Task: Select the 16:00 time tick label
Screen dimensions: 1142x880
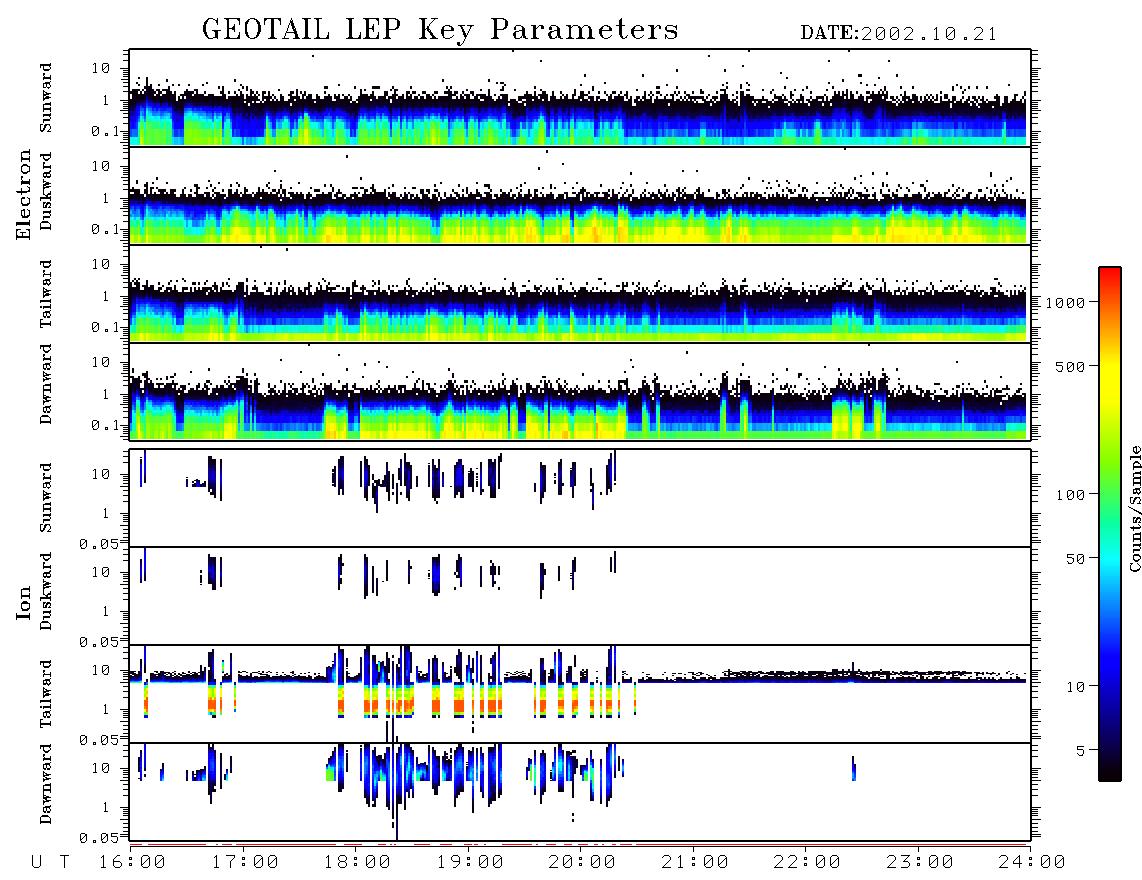Action: (x=131, y=863)
